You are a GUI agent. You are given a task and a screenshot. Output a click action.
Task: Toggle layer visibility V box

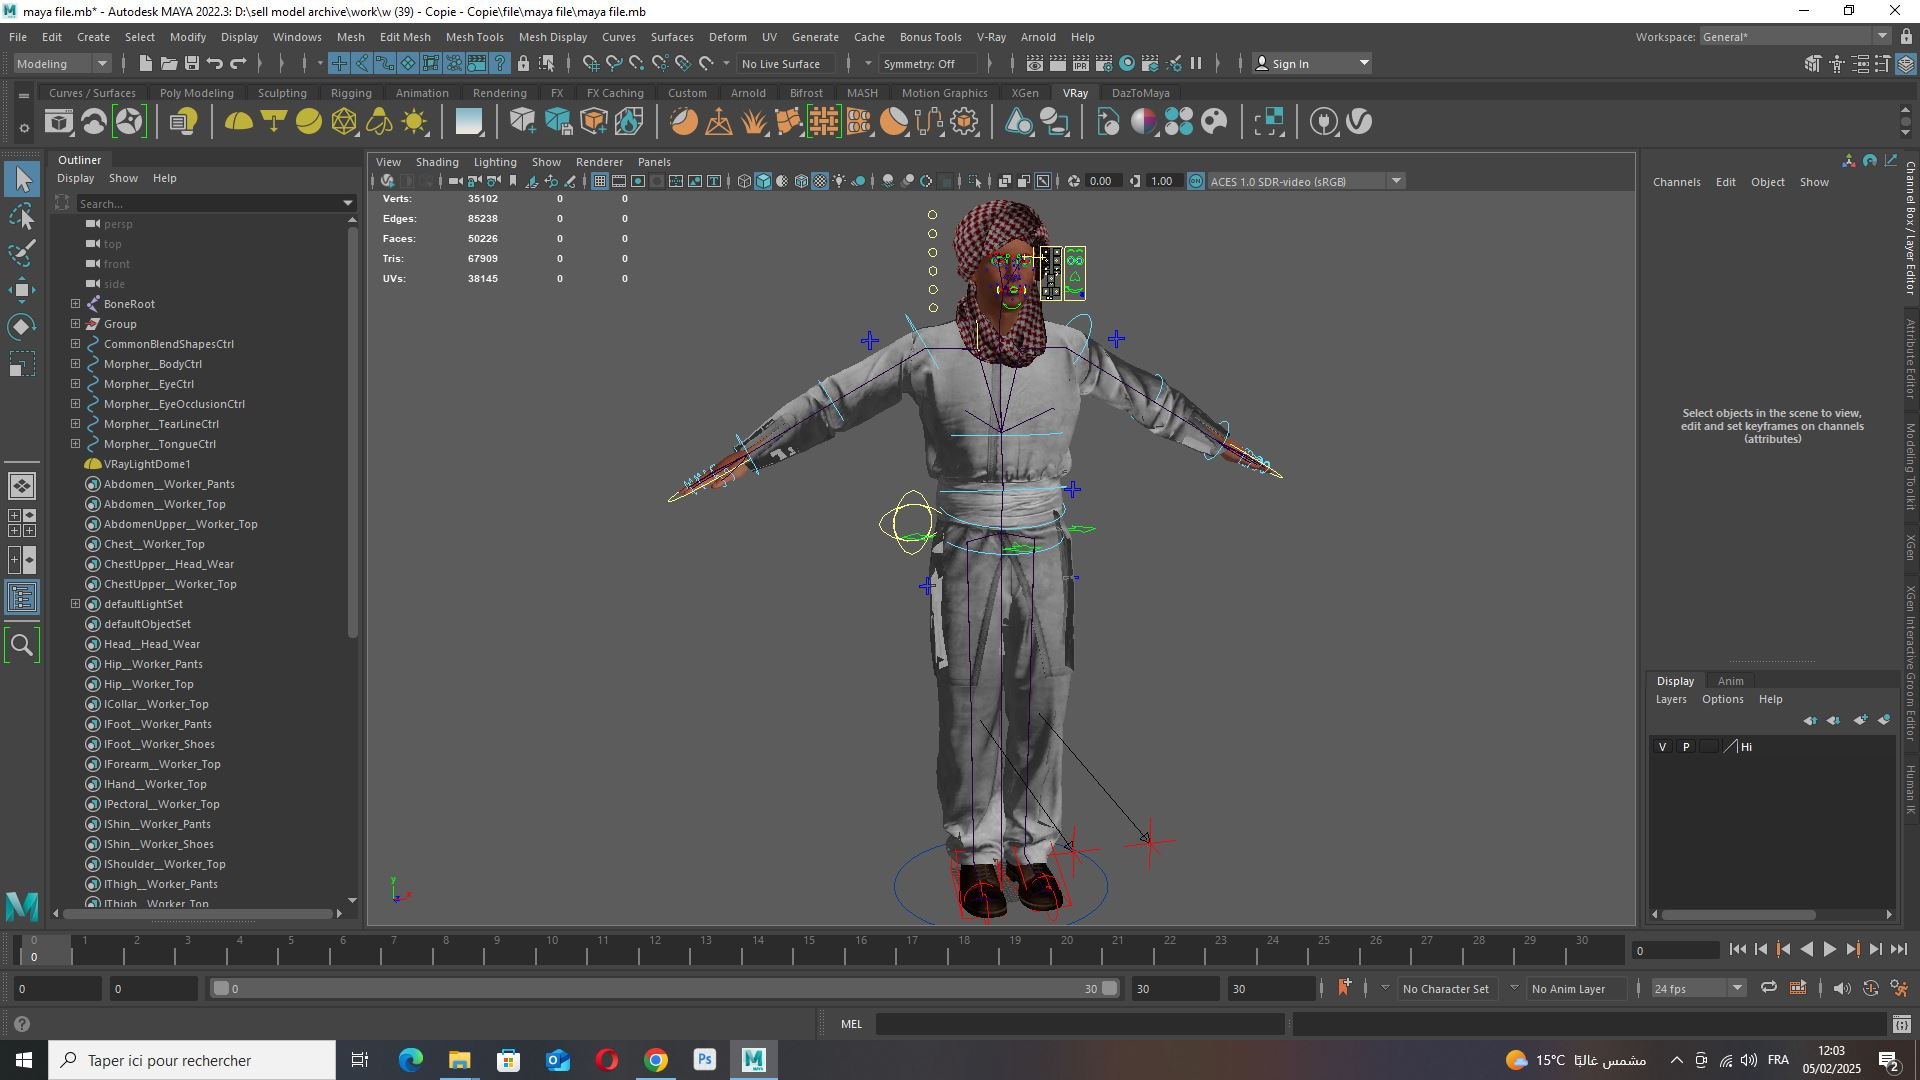tap(1663, 747)
